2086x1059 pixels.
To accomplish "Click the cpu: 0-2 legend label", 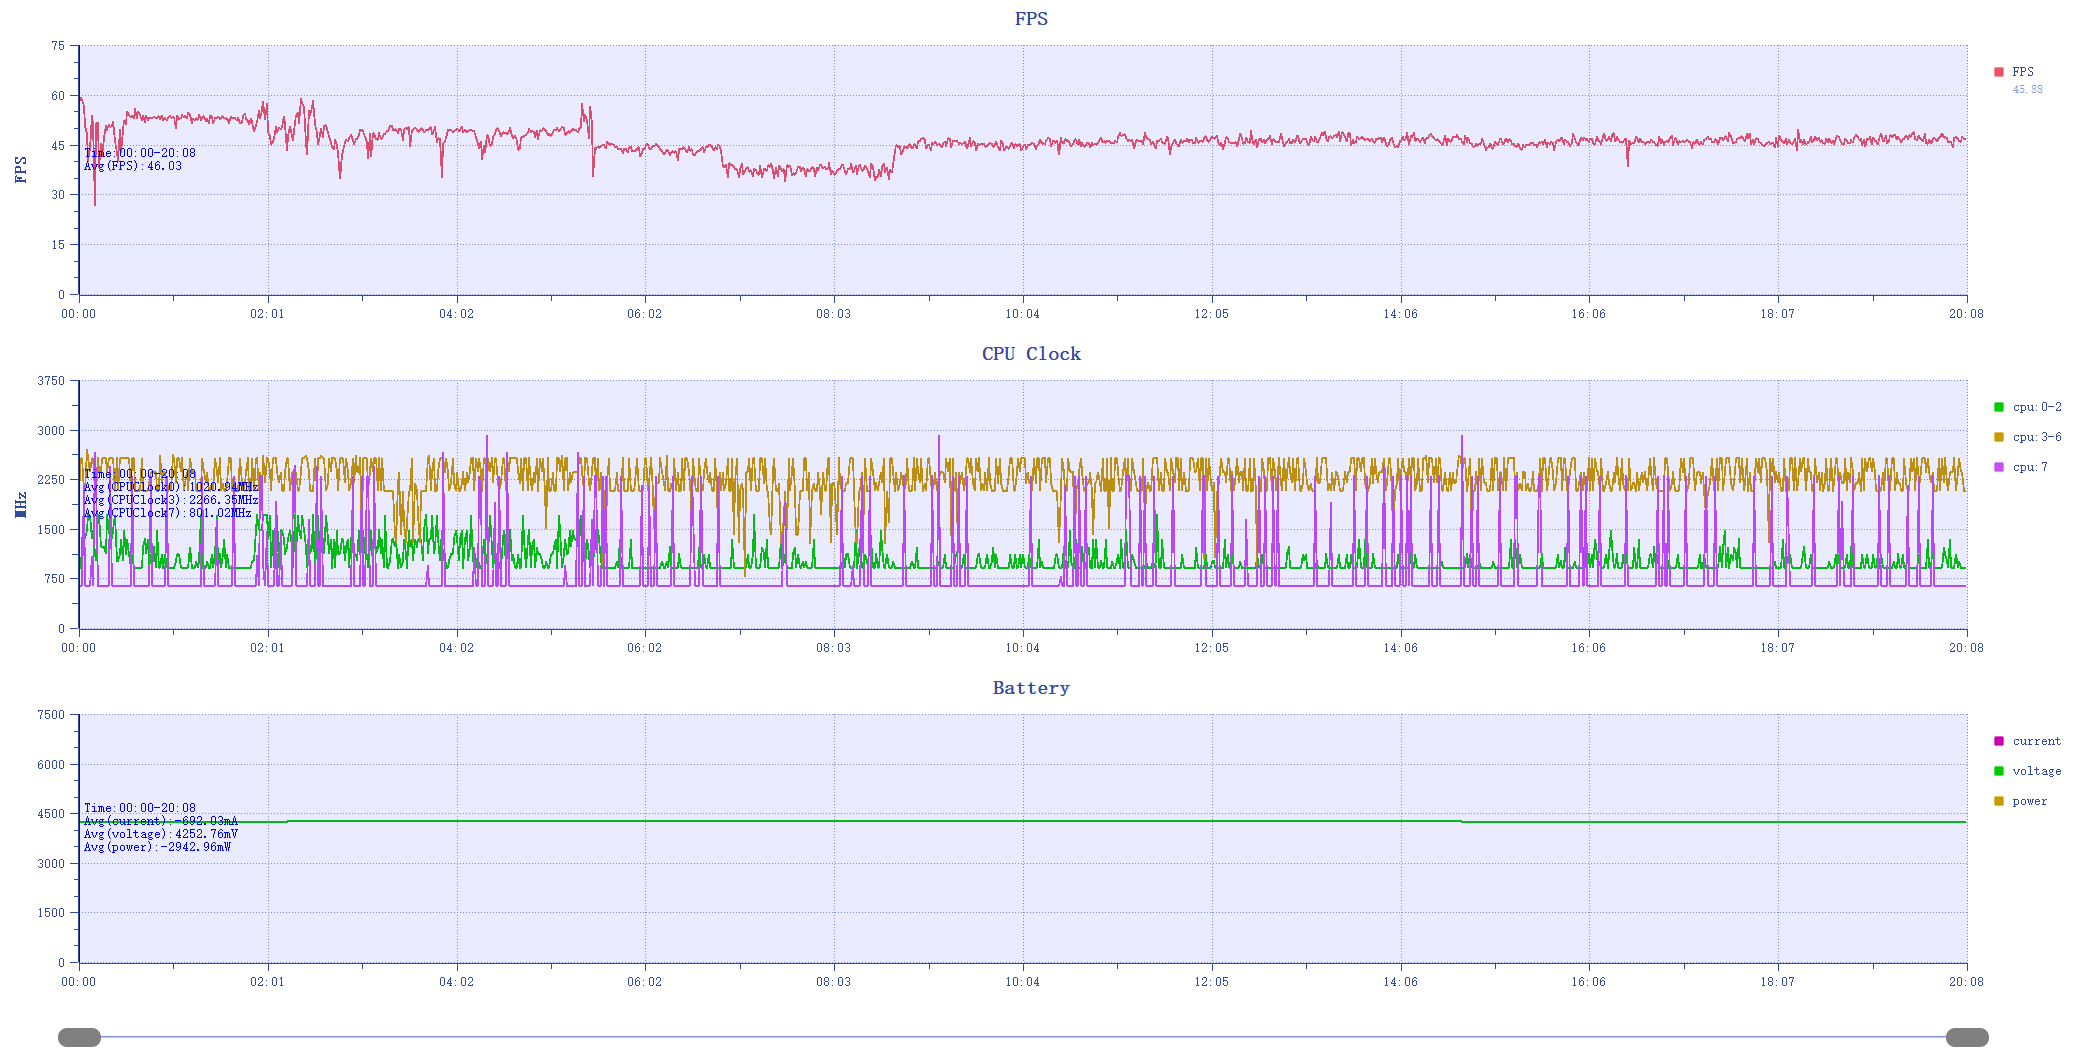I will point(2037,407).
